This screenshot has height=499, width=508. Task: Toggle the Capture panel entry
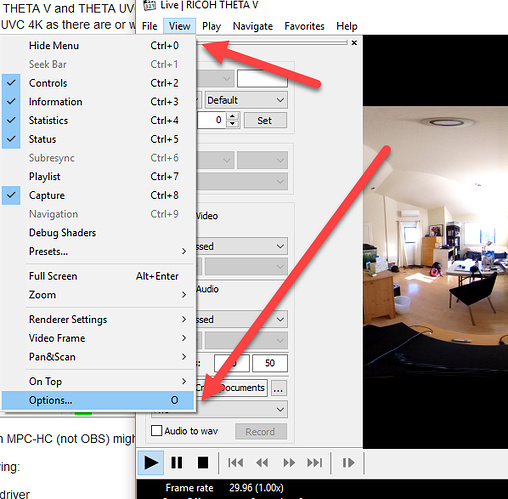(98, 195)
